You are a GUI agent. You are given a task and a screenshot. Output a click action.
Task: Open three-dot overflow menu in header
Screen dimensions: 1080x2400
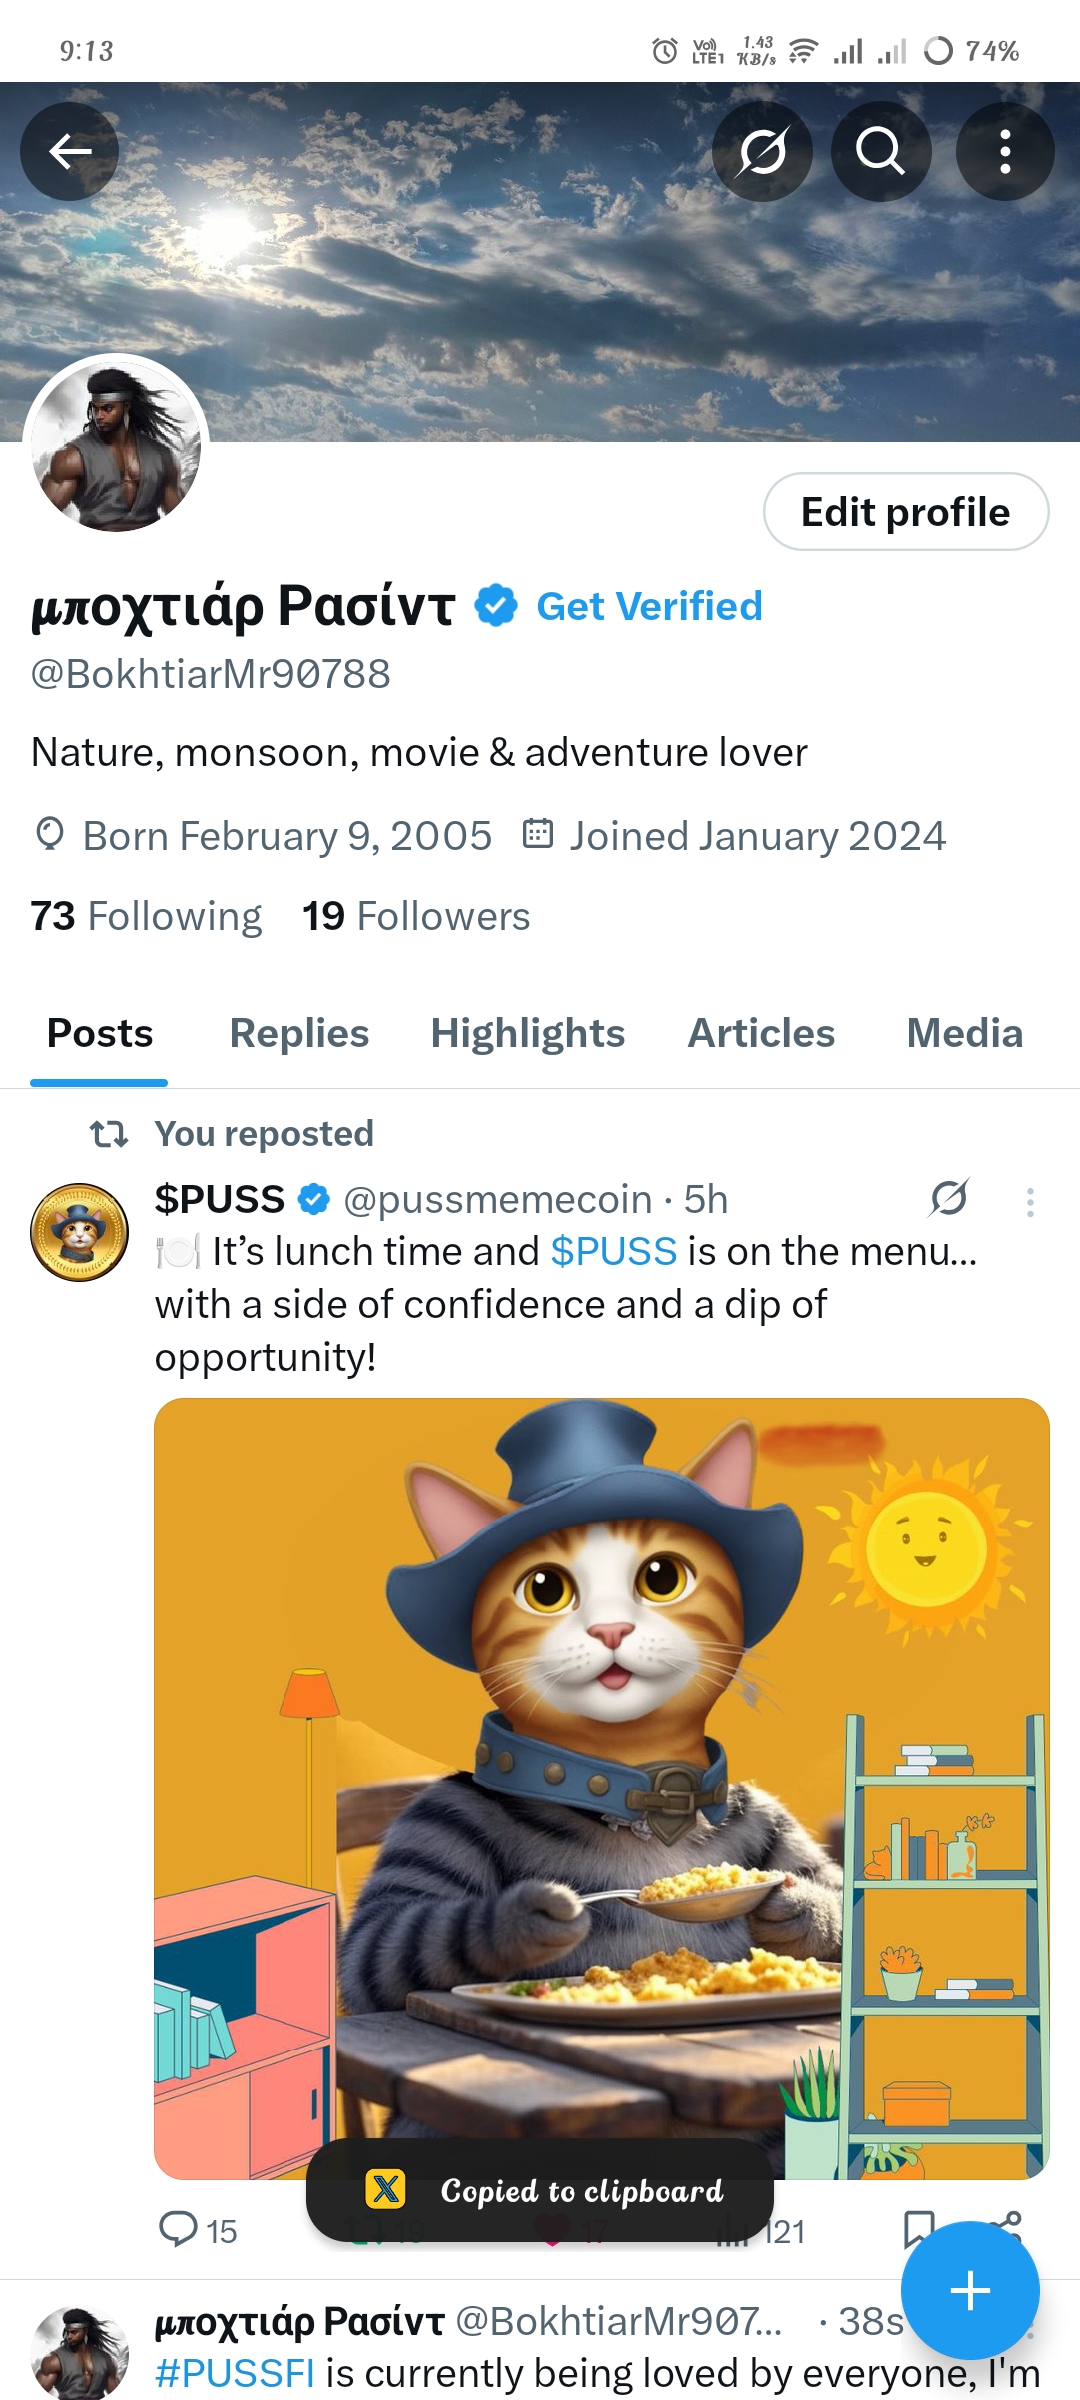click(1005, 151)
